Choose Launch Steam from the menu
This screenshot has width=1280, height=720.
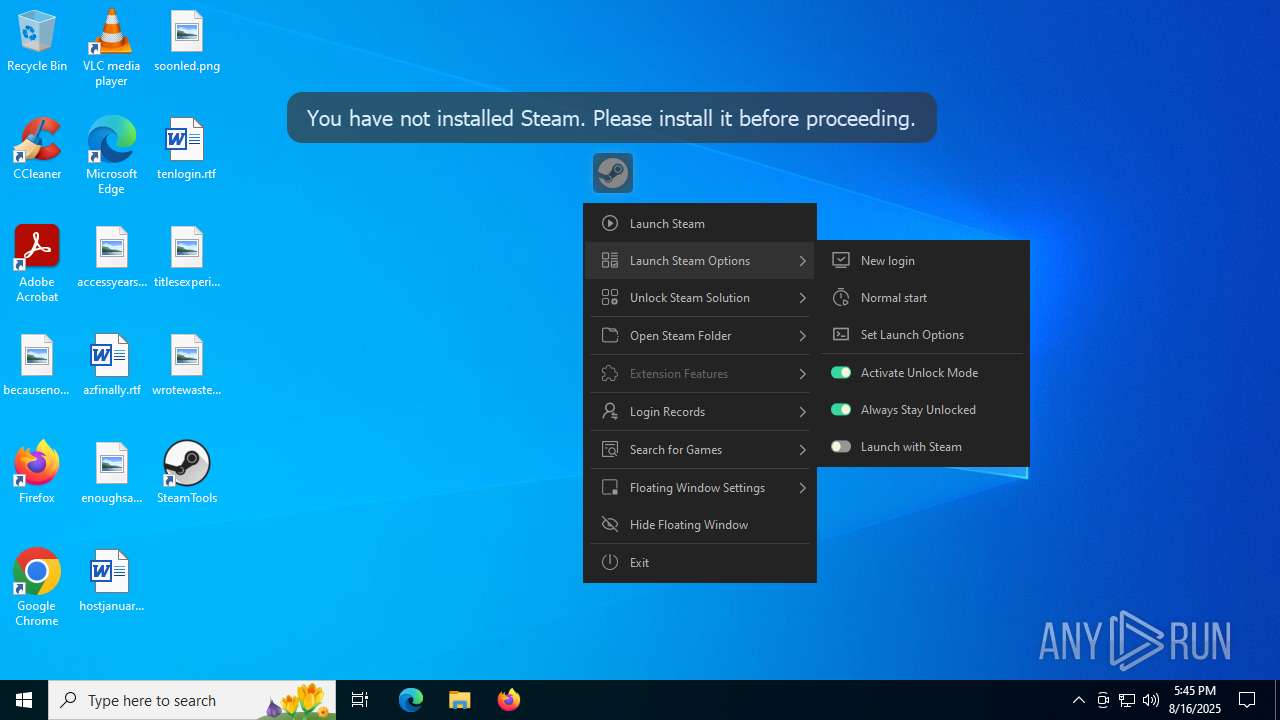700,223
